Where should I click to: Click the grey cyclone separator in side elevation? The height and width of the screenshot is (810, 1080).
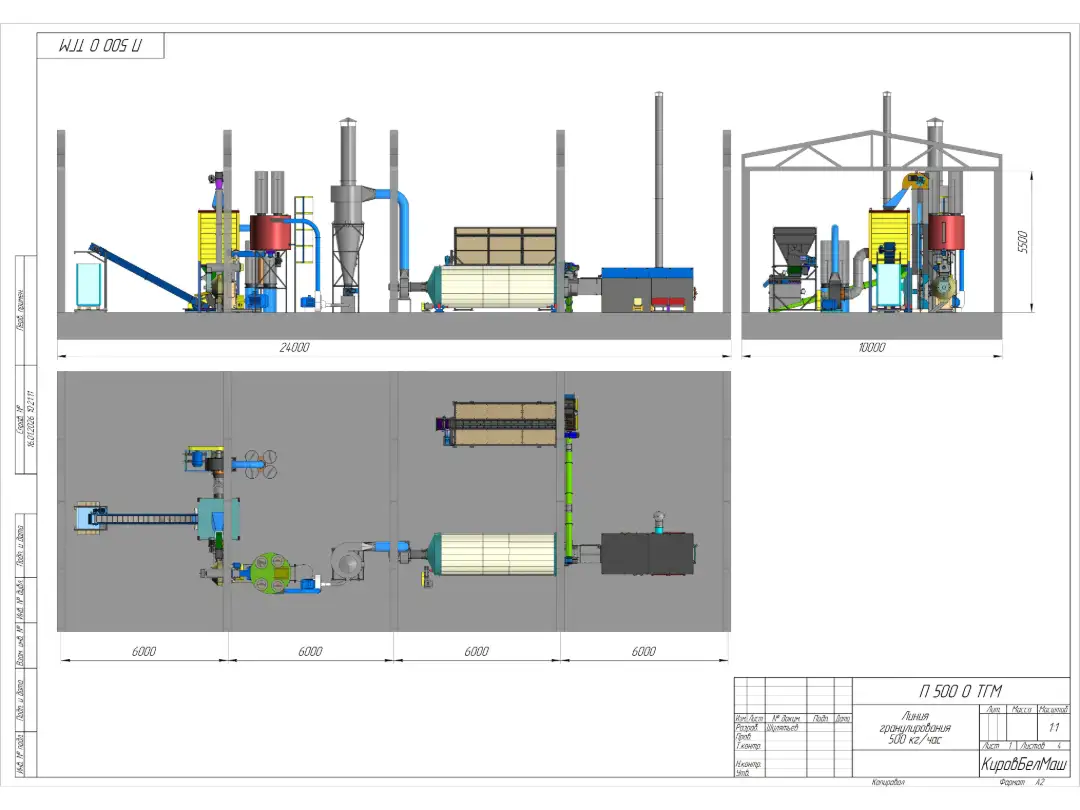coord(348,230)
